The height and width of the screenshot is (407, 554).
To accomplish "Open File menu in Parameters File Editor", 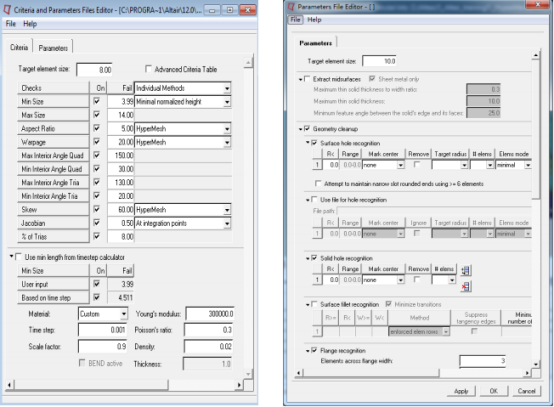I will tap(295, 19).
